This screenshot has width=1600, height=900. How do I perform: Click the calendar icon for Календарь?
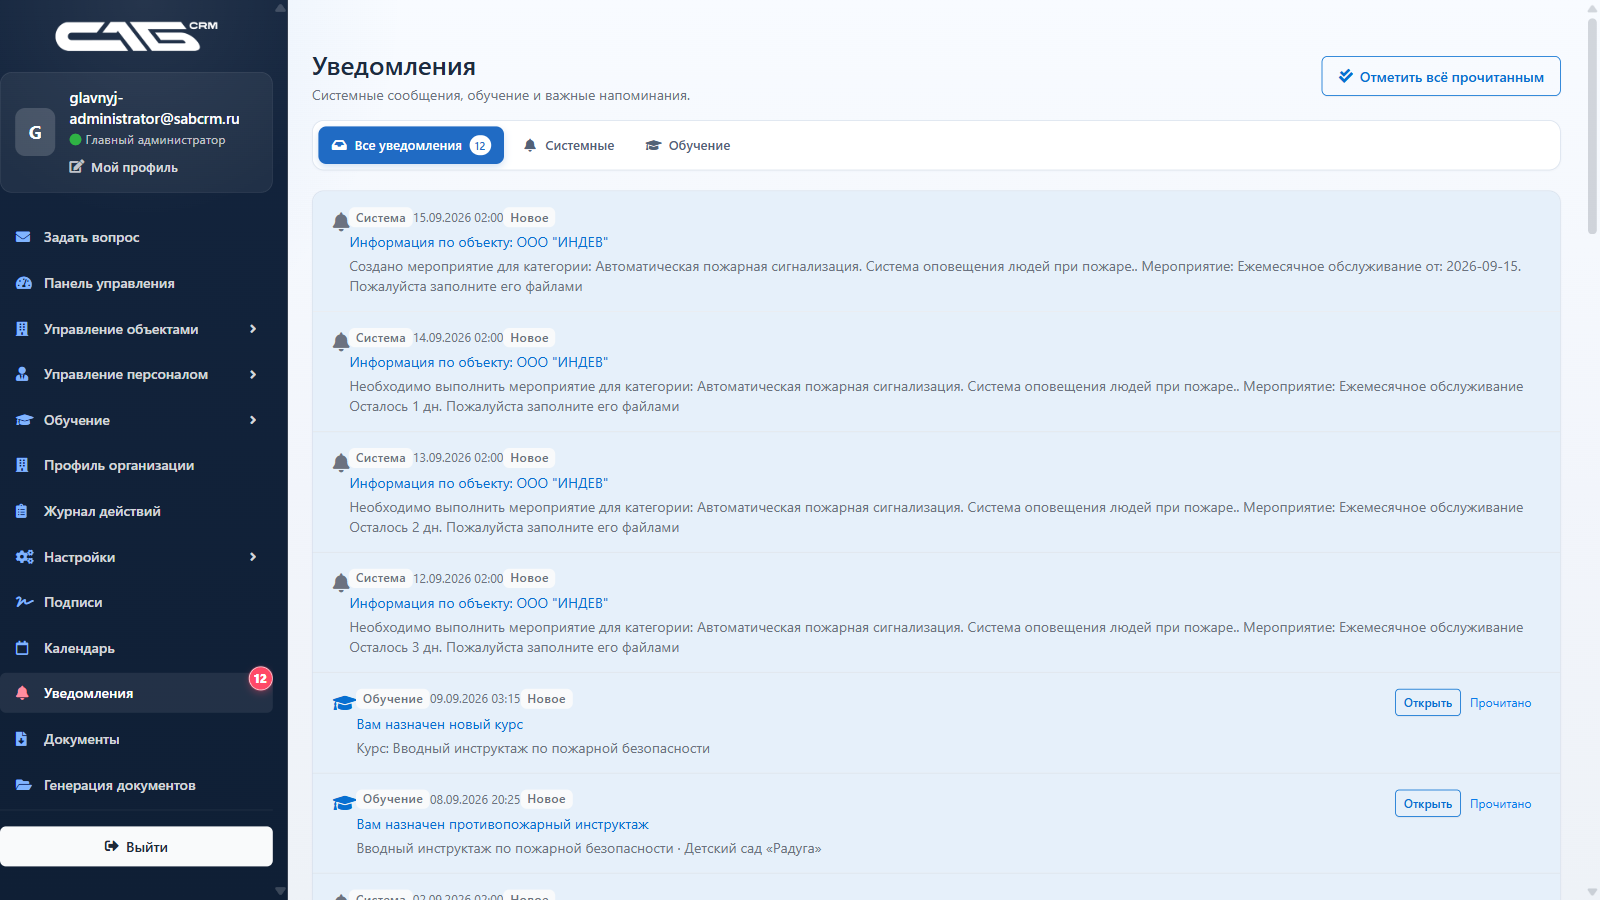tap(22, 648)
